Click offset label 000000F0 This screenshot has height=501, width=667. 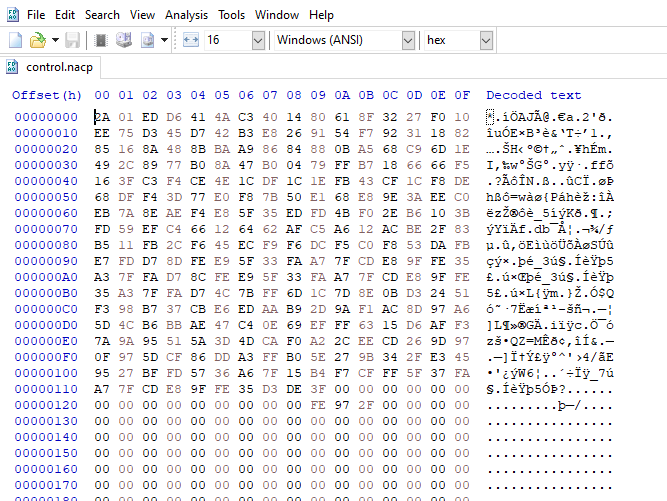[x=46, y=357]
